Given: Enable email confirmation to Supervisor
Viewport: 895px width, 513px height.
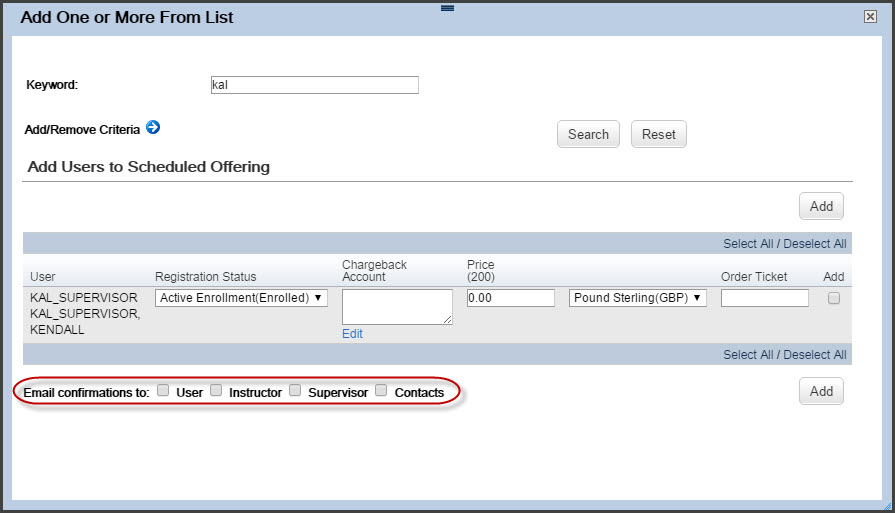Looking at the screenshot, I should (x=295, y=390).
